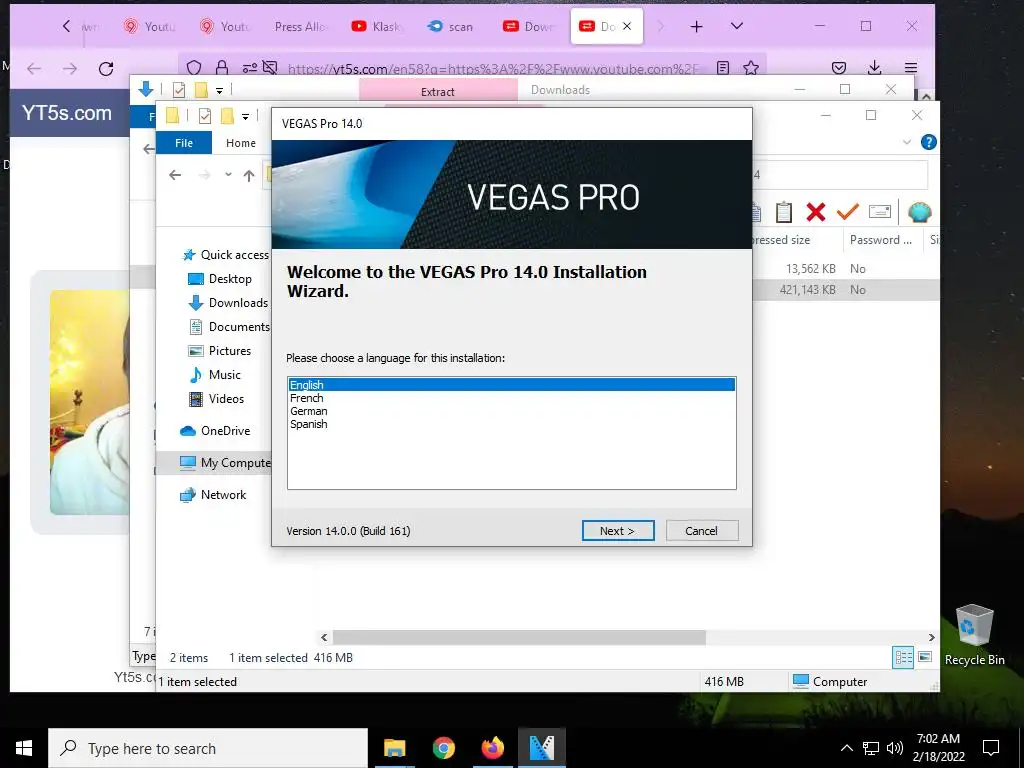Click Next in the VEGAS Pro installer

click(617, 531)
